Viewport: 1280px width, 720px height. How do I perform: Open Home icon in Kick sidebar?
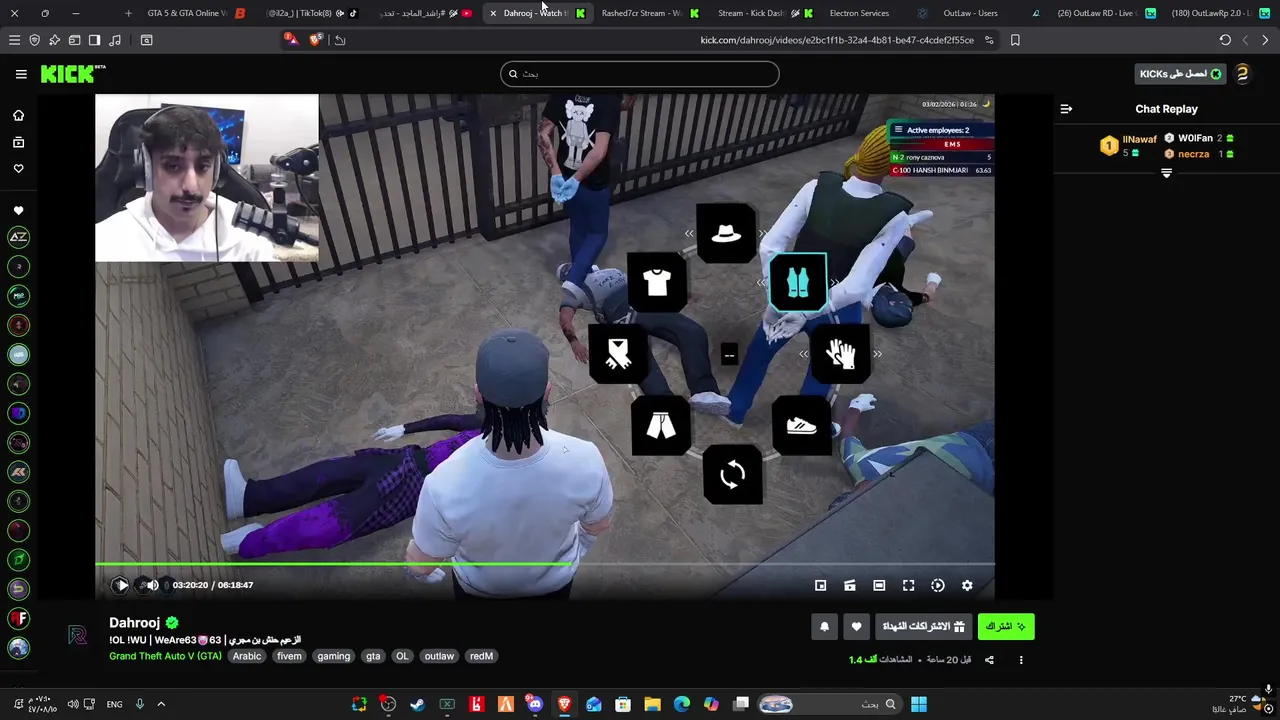point(18,115)
